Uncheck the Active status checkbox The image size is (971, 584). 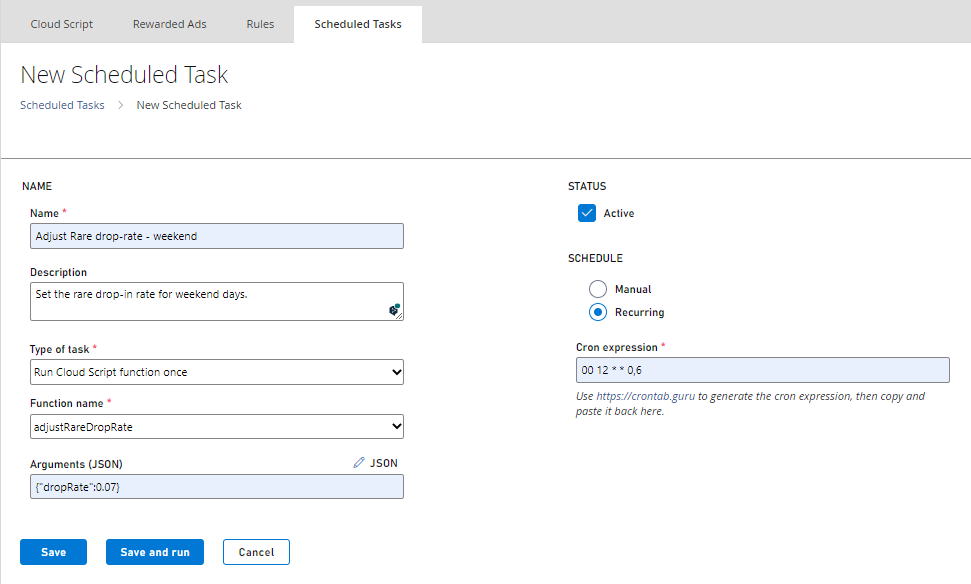pyautogui.click(x=587, y=213)
